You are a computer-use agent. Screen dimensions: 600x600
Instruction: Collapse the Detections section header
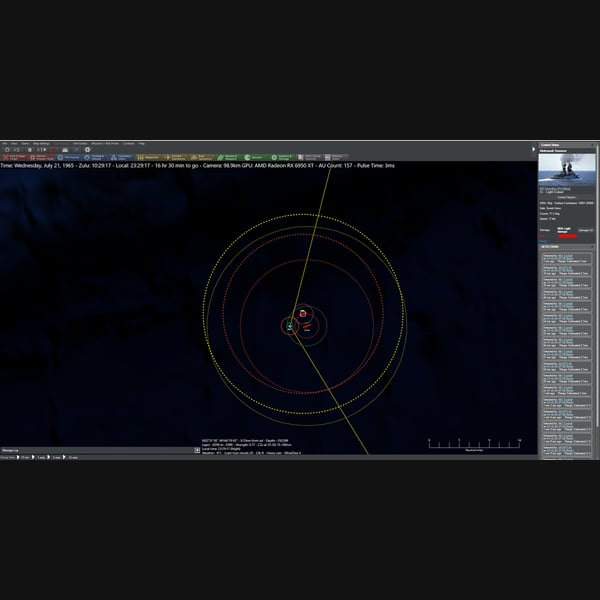[567, 247]
